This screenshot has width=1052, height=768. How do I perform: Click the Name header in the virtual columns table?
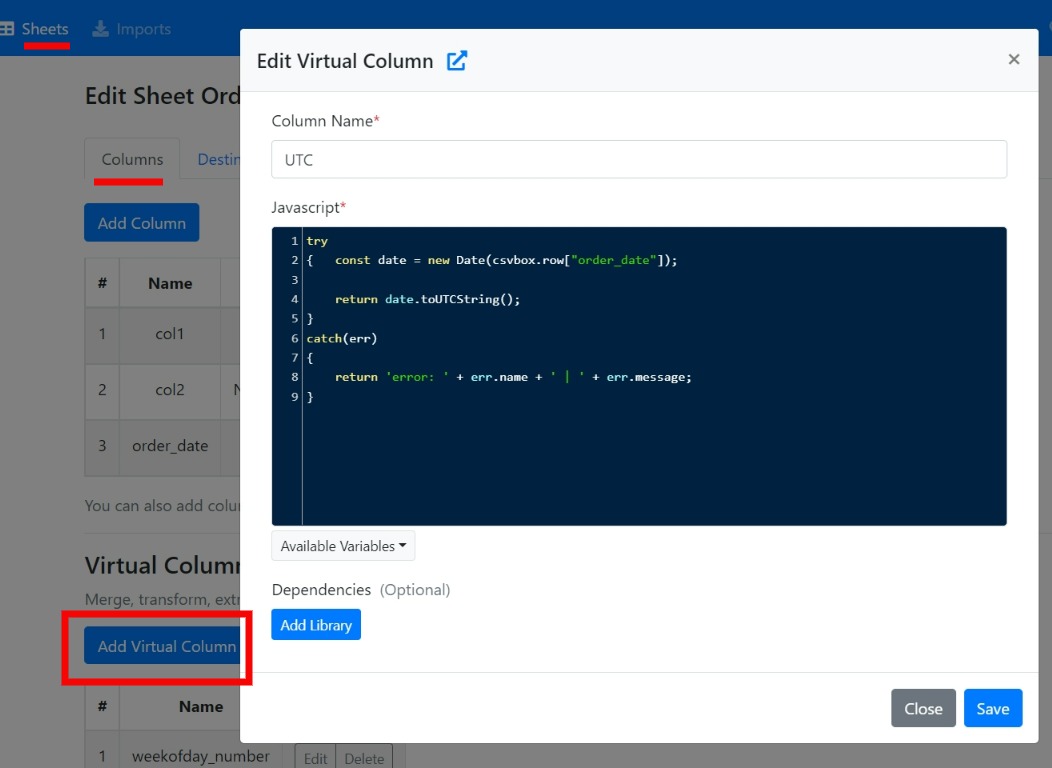coord(201,706)
